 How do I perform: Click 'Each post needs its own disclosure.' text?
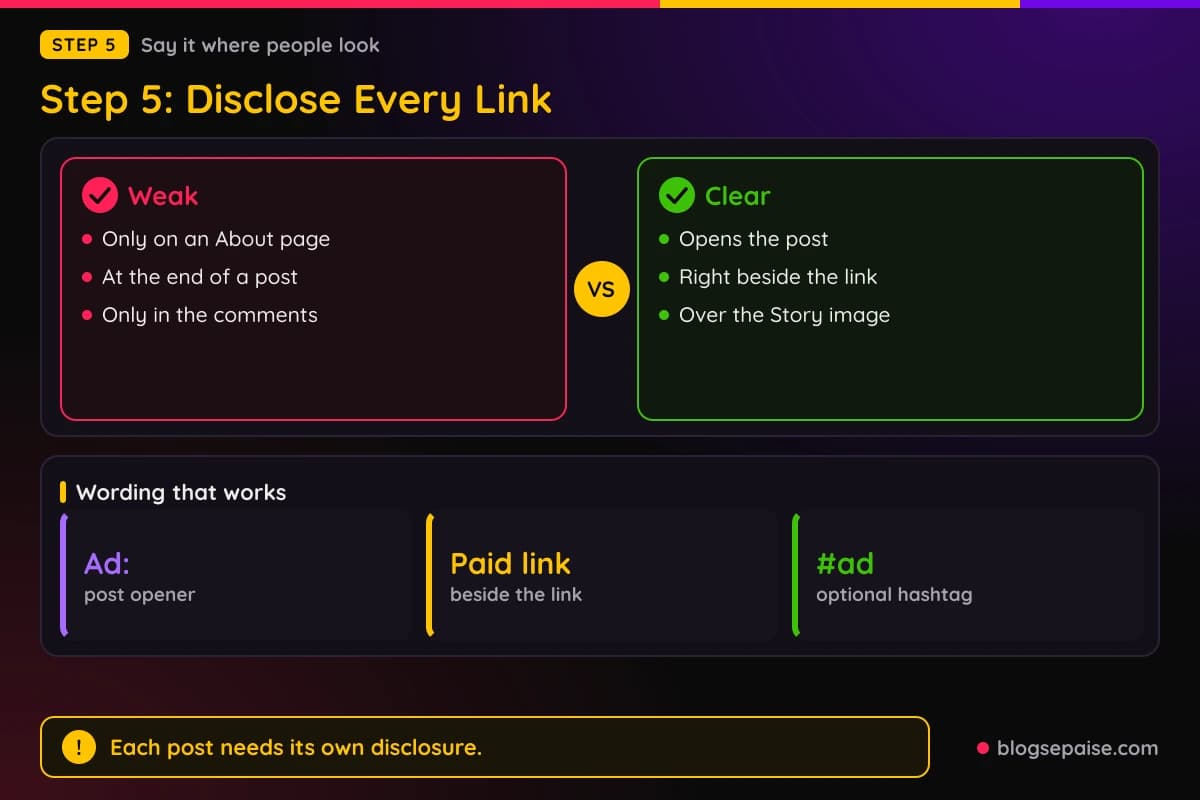pyautogui.click(x=296, y=747)
